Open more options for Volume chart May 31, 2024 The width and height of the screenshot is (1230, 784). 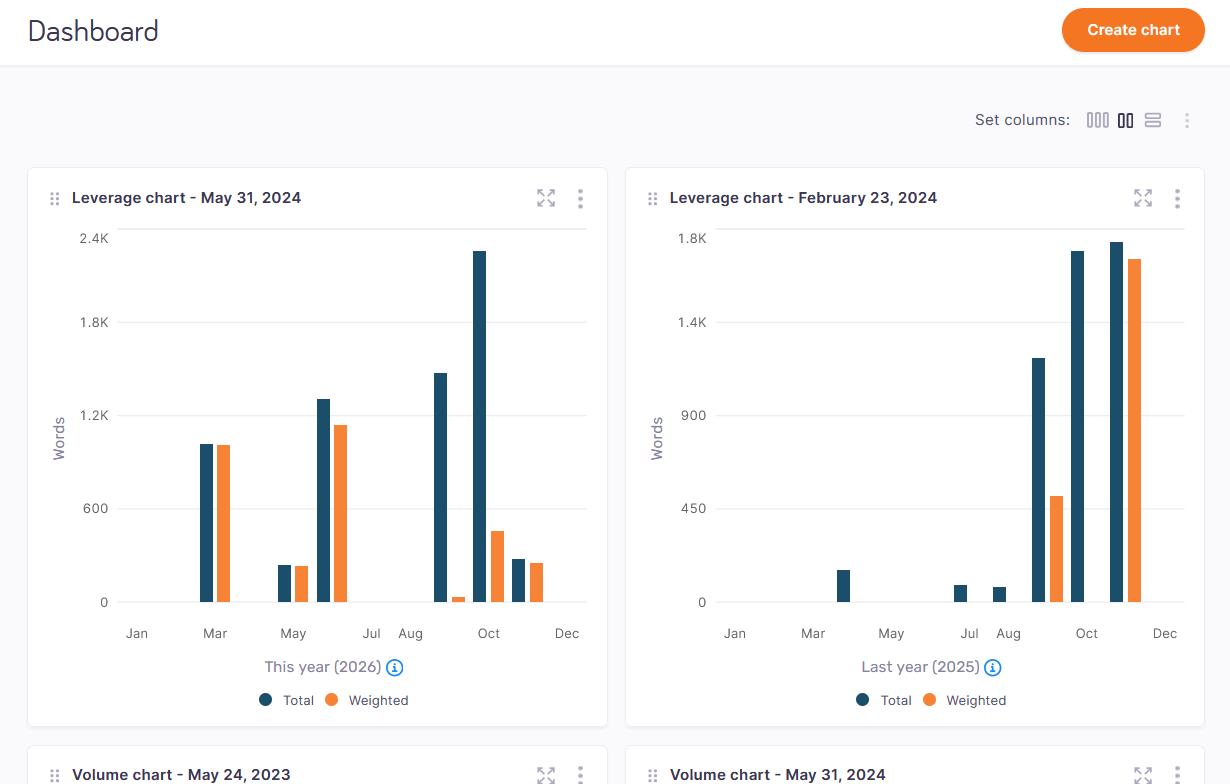pos(1177,775)
